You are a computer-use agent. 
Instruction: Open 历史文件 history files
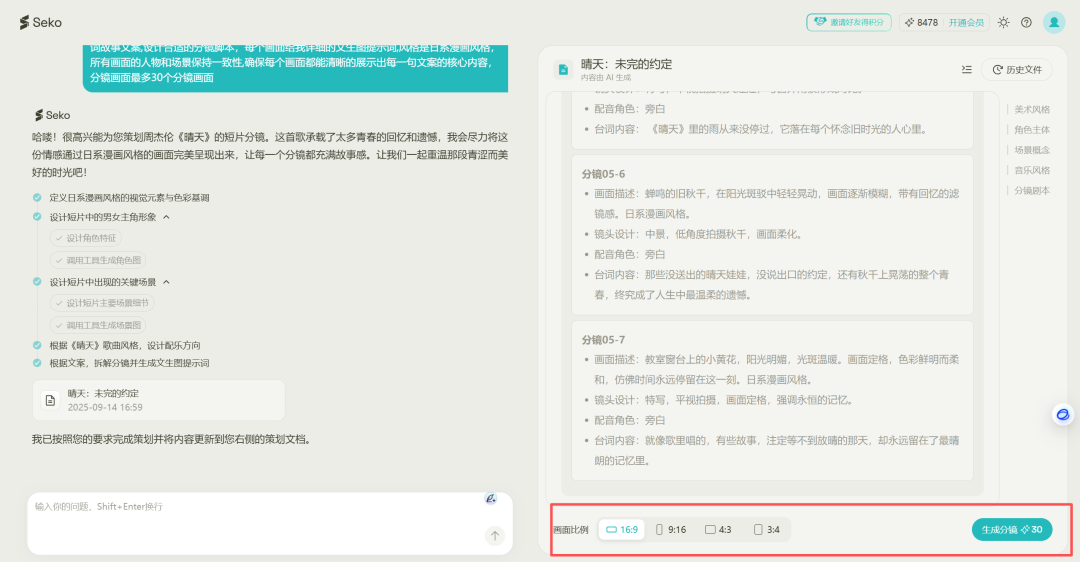click(x=1017, y=70)
